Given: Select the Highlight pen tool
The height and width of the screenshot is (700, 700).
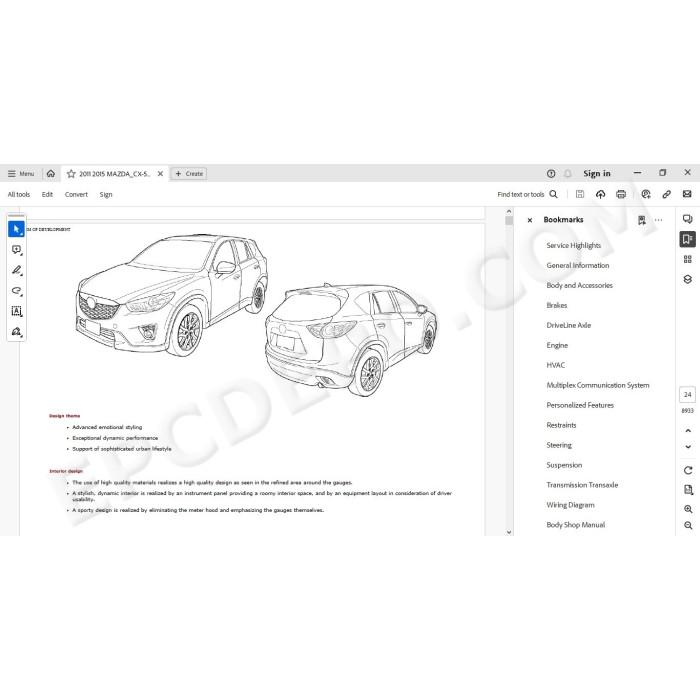Looking at the screenshot, I should coord(17,270).
